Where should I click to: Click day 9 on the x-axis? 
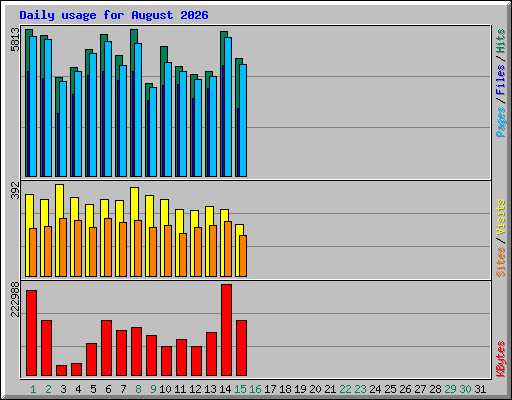(x=153, y=389)
